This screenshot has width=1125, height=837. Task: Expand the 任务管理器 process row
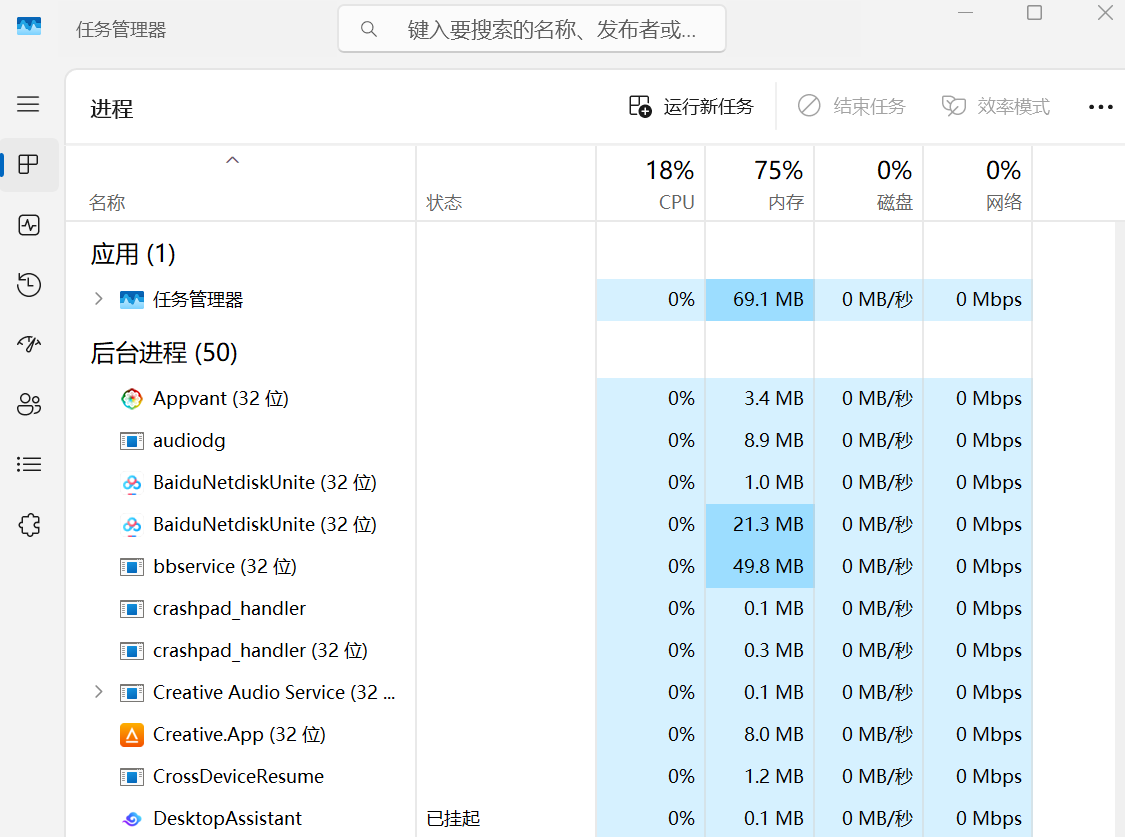(98, 299)
